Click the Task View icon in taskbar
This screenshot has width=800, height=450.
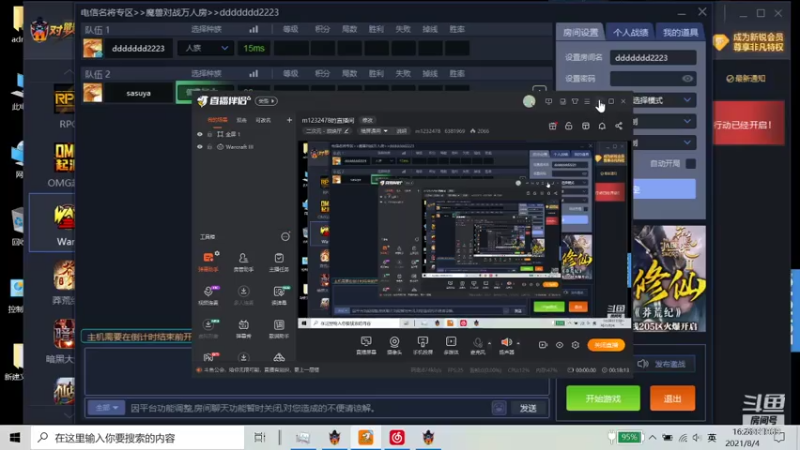[x=260, y=437]
